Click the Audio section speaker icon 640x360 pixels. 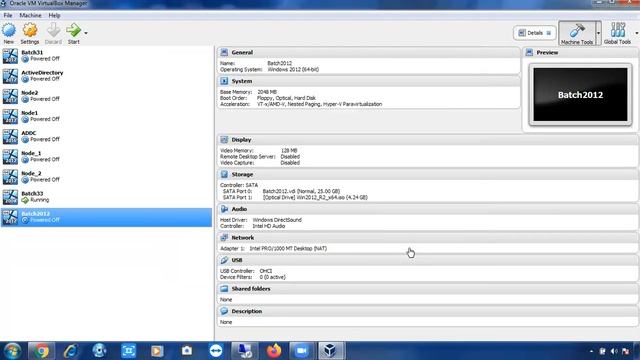224,209
